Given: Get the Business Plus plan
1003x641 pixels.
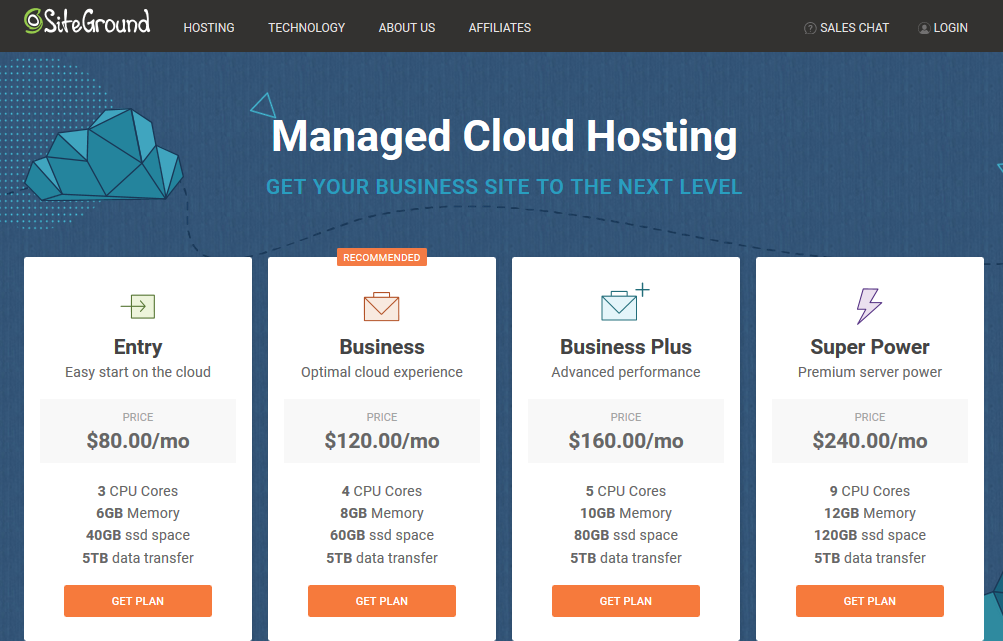Looking at the screenshot, I should 626,601.
